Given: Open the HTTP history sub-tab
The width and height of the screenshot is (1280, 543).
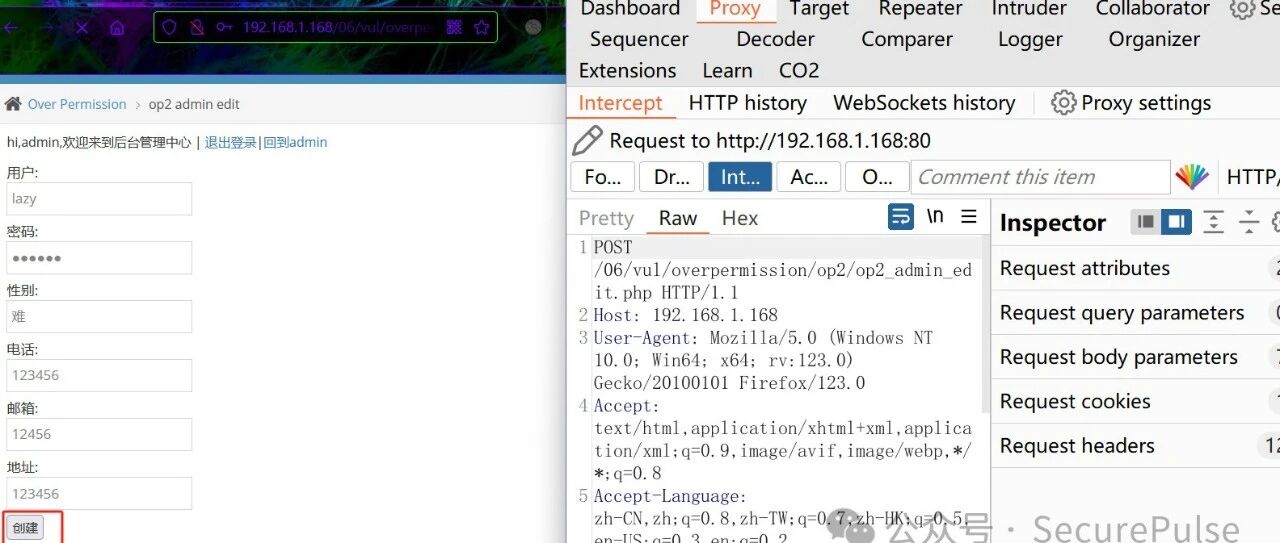Looking at the screenshot, I should pos(747,103).
